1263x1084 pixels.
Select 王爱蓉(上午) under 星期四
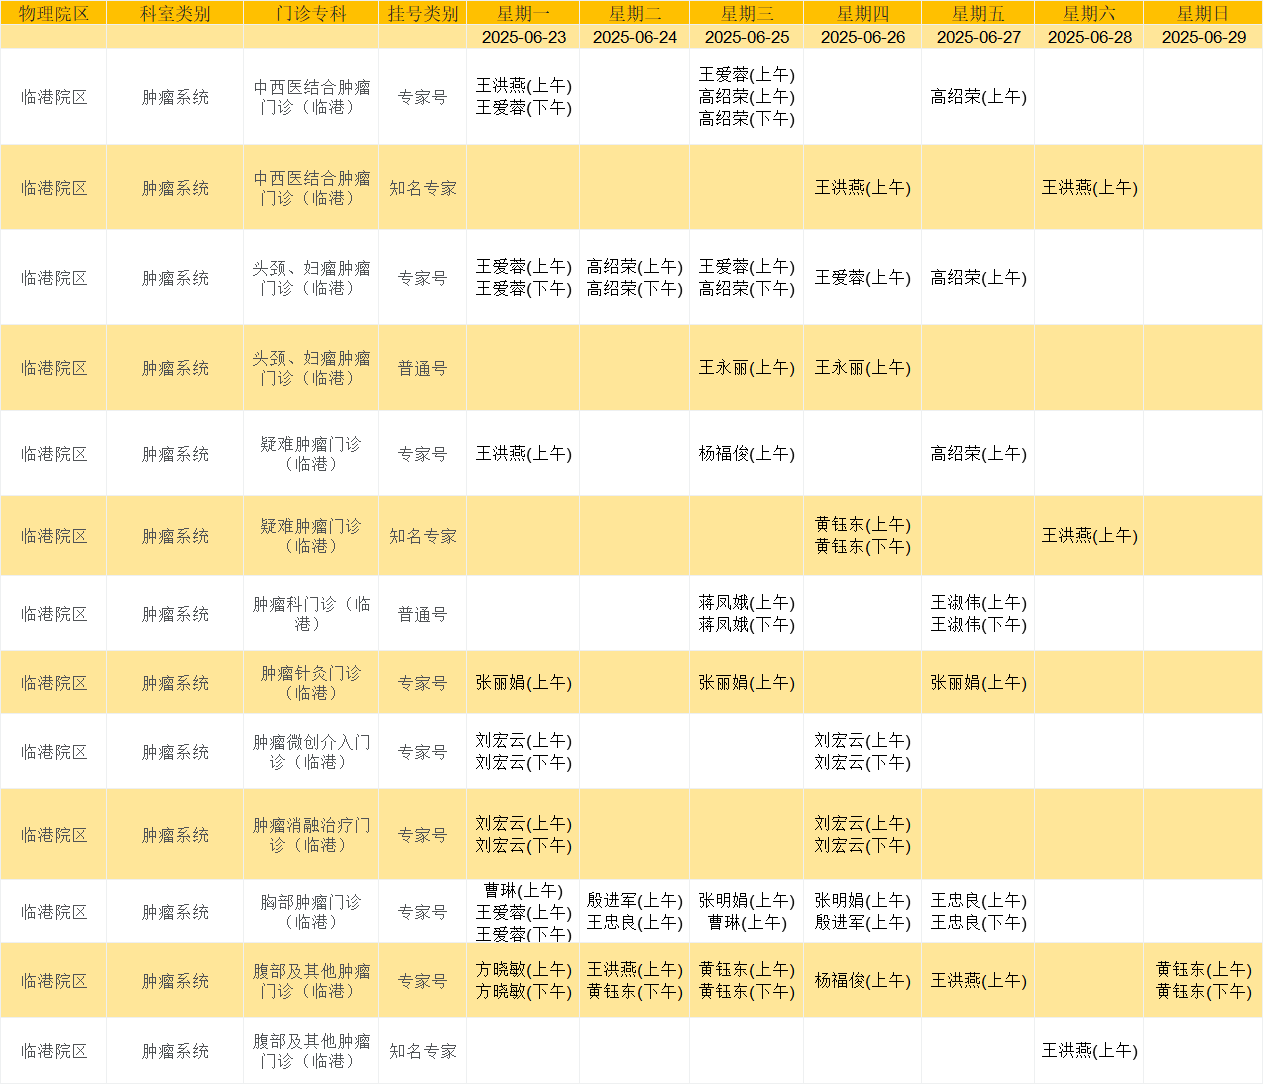863,278
